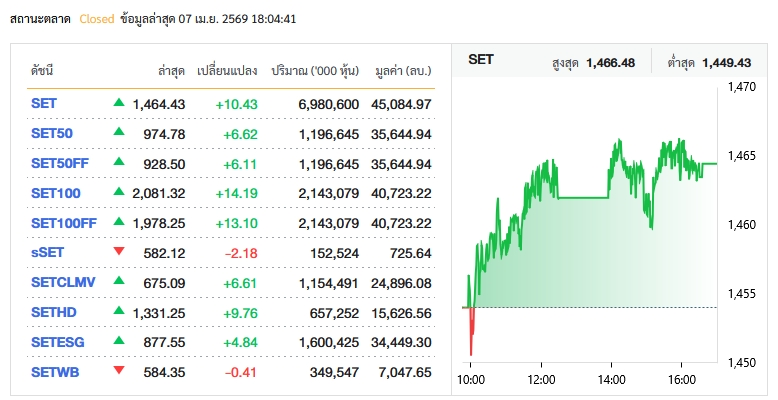
Task: Click the green up arrow beside SET
Action: click(x=120, y=103)
